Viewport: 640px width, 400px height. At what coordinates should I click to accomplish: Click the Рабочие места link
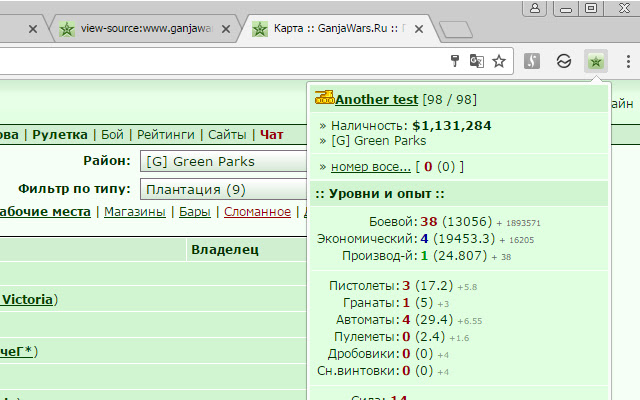45,212
